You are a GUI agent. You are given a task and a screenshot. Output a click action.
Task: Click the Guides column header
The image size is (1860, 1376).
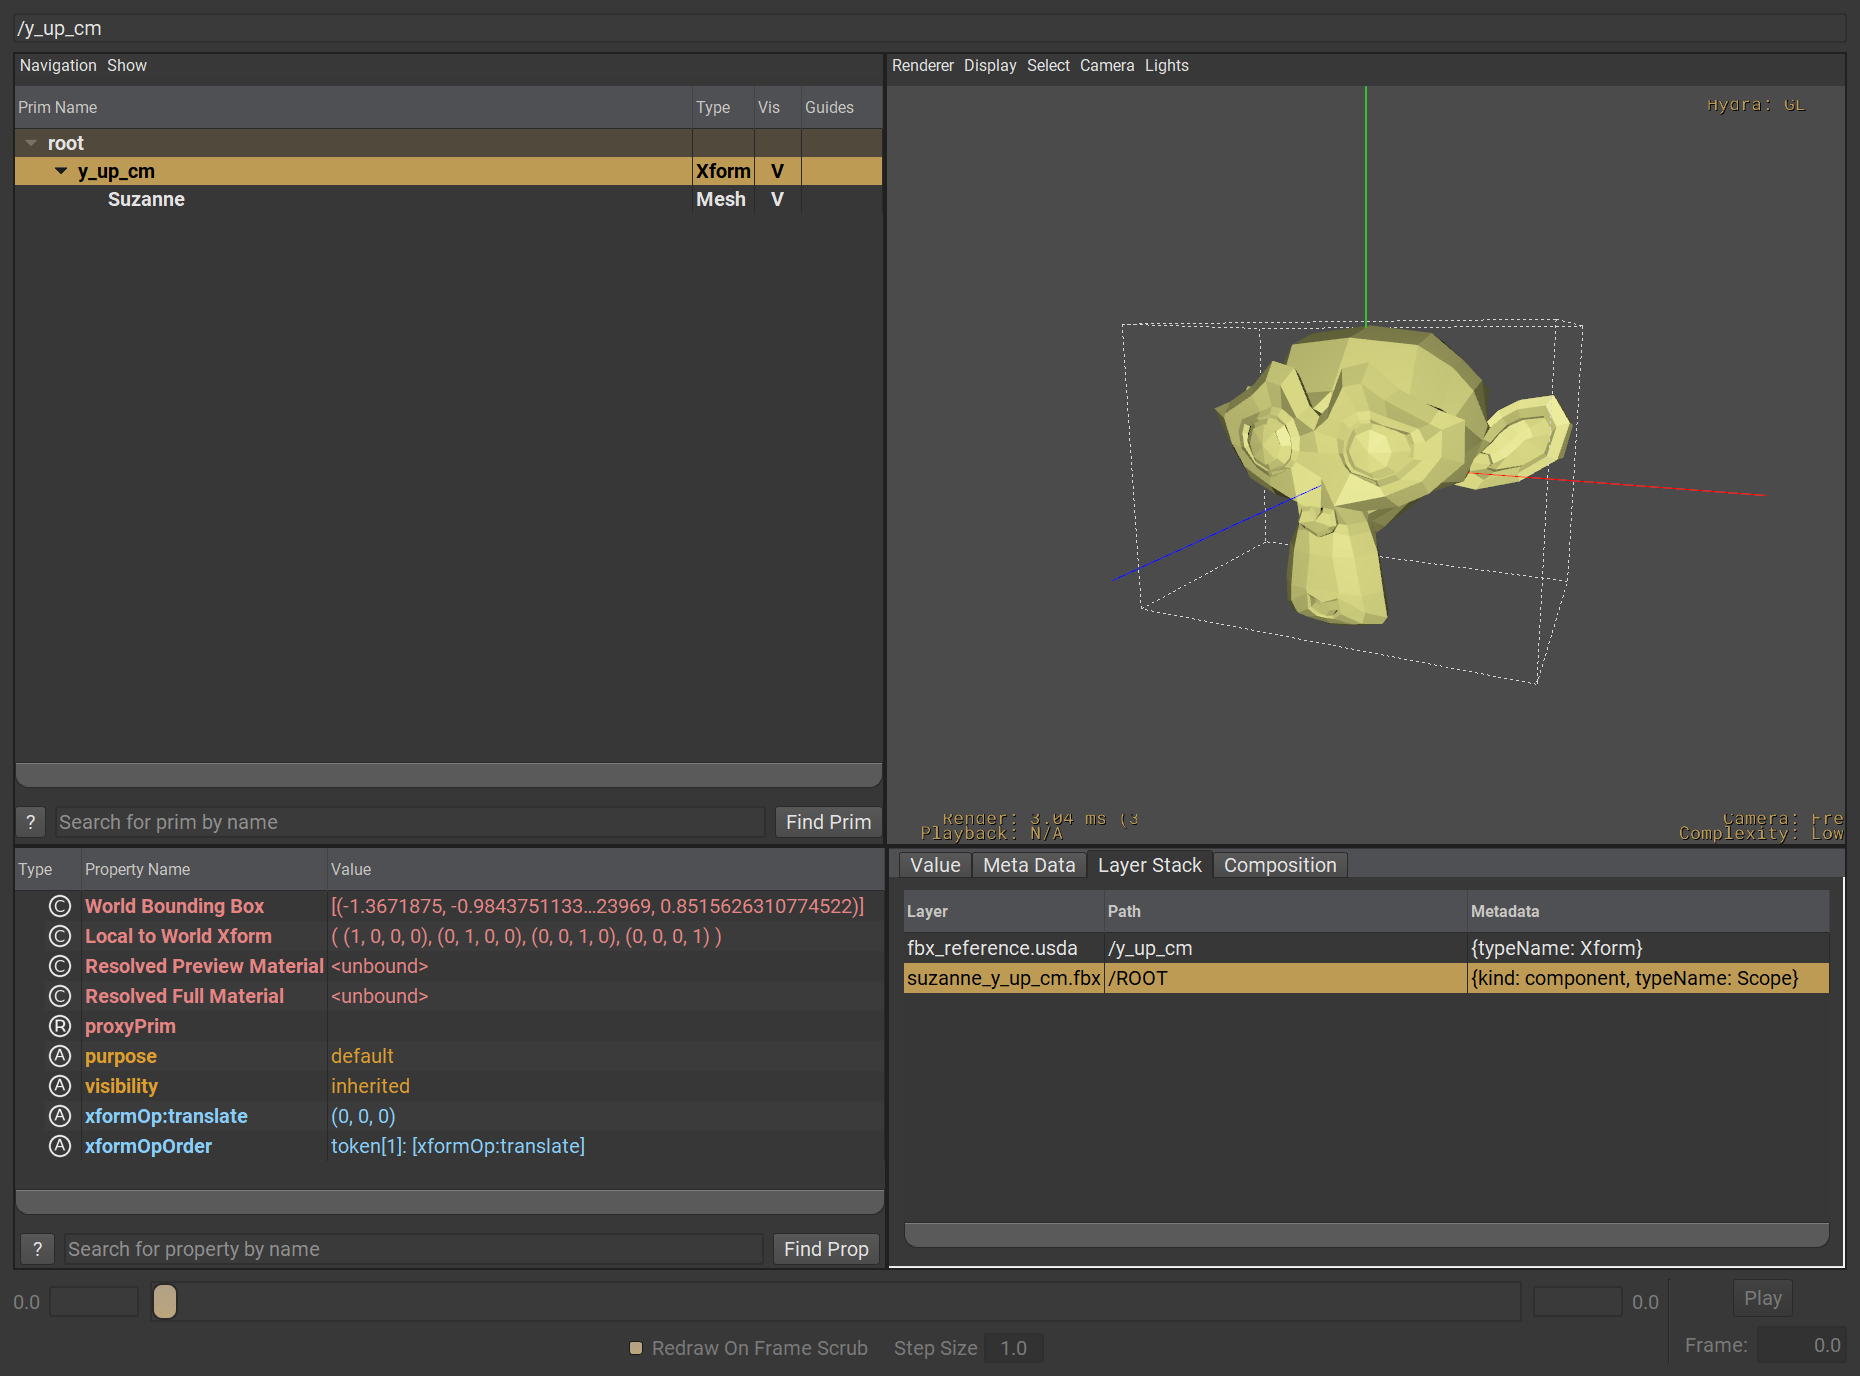[x=841, y=107]
